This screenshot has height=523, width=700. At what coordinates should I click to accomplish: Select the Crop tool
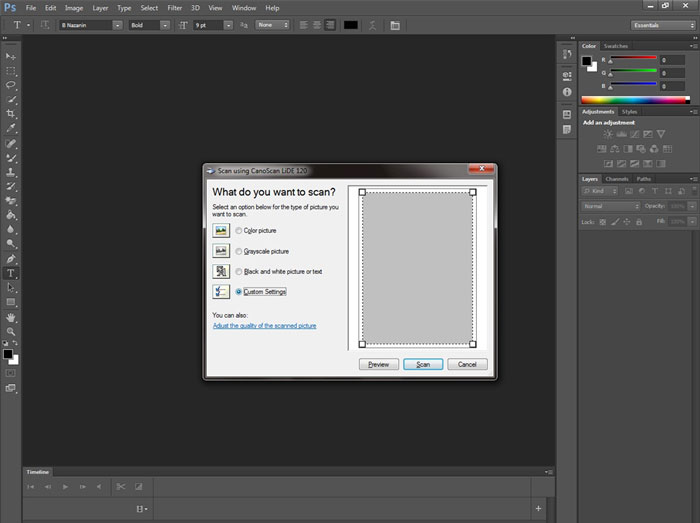[11, 114]
